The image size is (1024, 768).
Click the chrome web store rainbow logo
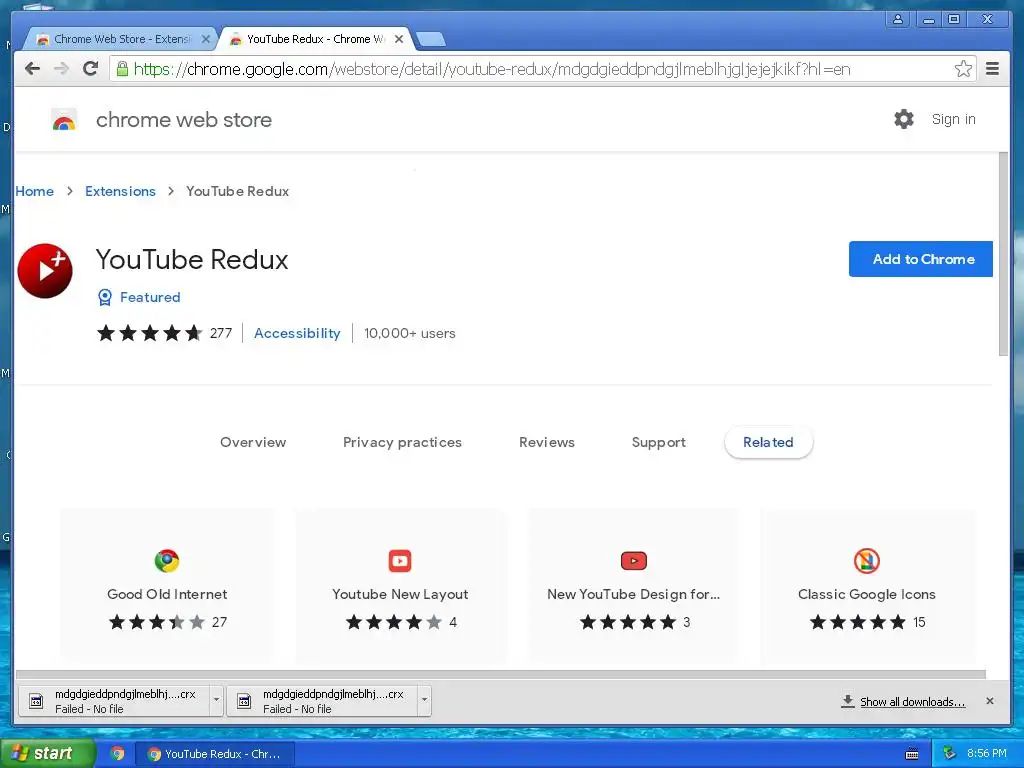point(64,120)
